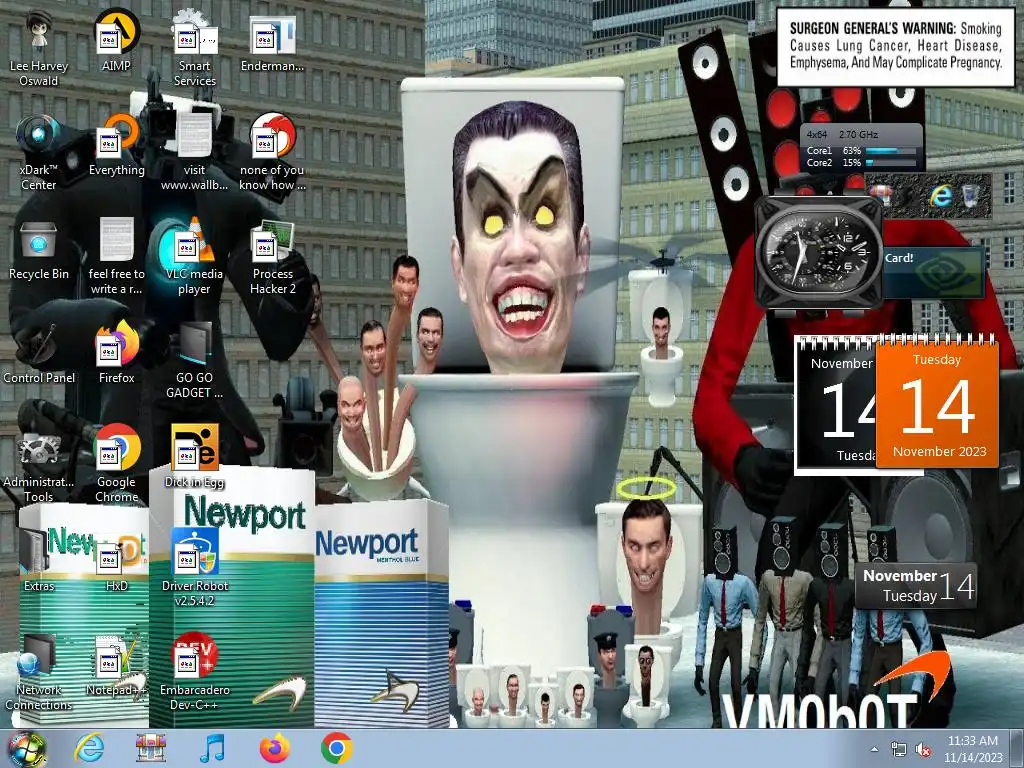
Task: Click the recycle bin in the launcher gadget
Action: [971, 195]
